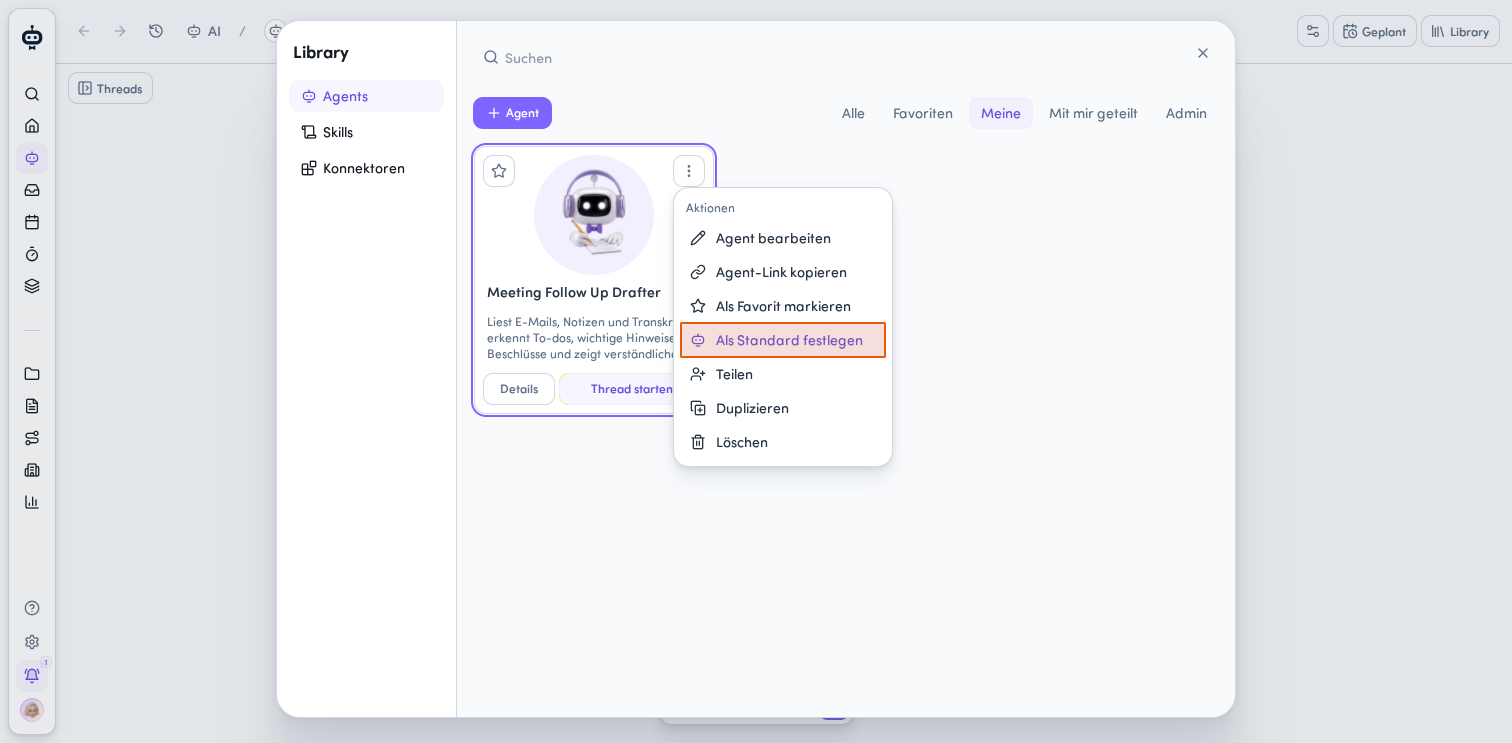Click the Geplant button top right
This screenshot has width=1512, height=743.
coord(1375,31)
